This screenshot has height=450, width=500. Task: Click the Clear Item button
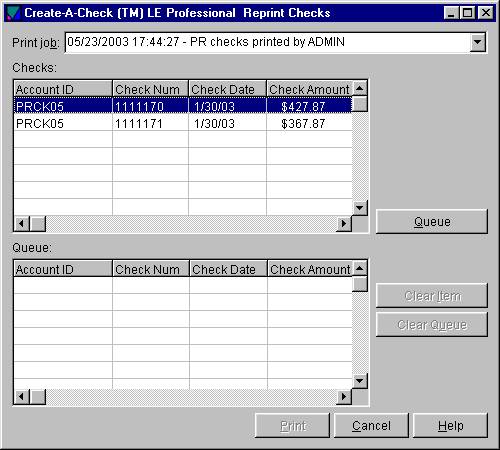click(x=432, y=296)
